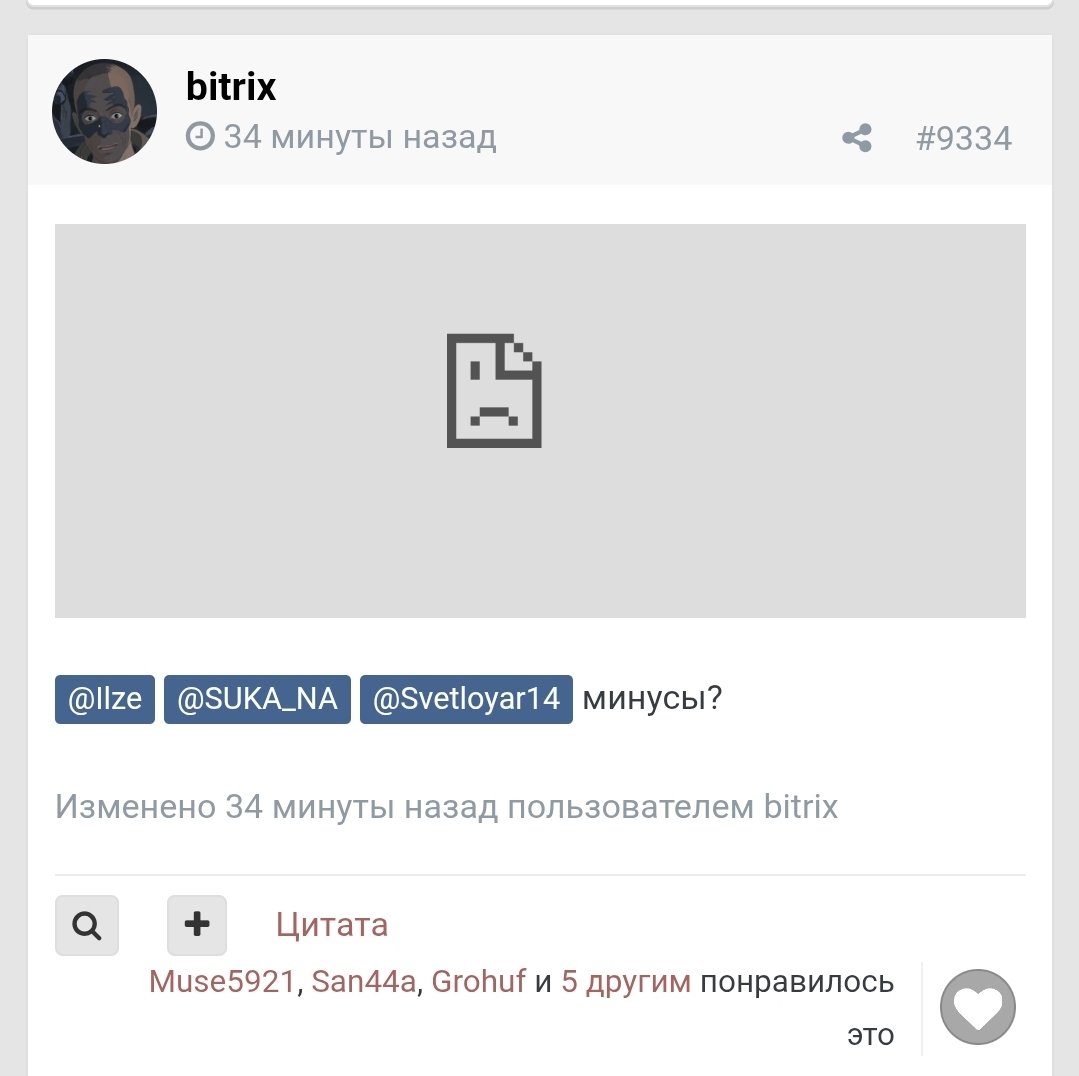Open Grohuf's profile from the likes
This screenshot has height=1076, width=1079.
point(478,981)
